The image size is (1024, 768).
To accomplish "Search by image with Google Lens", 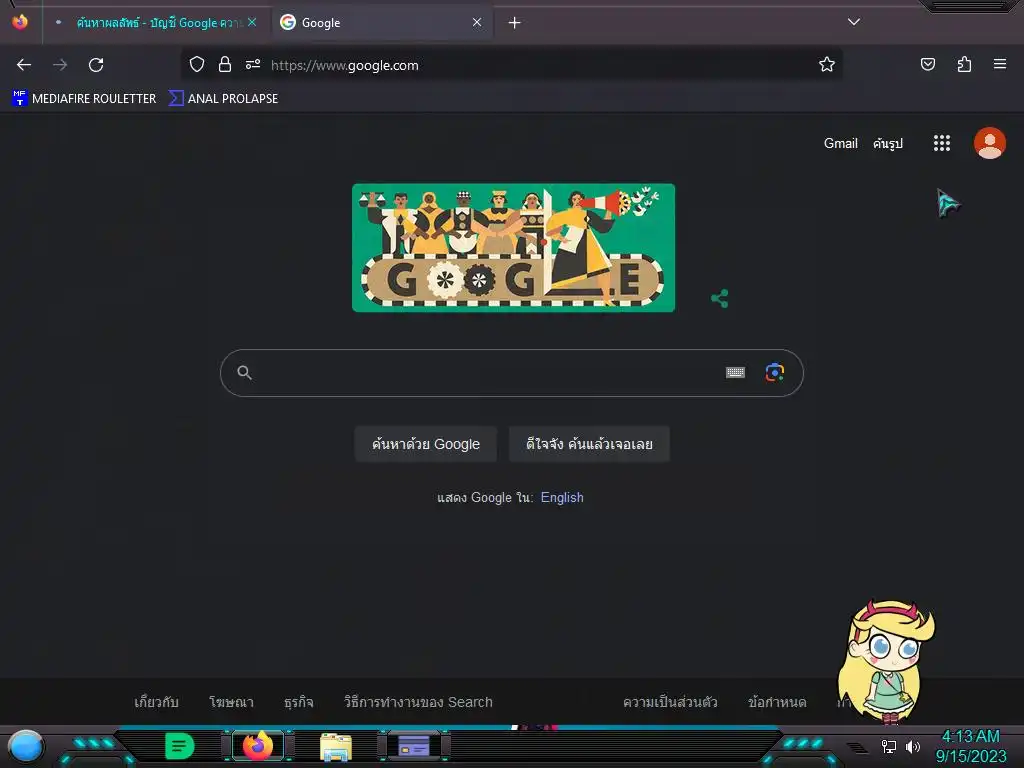I will coord(775,372).
